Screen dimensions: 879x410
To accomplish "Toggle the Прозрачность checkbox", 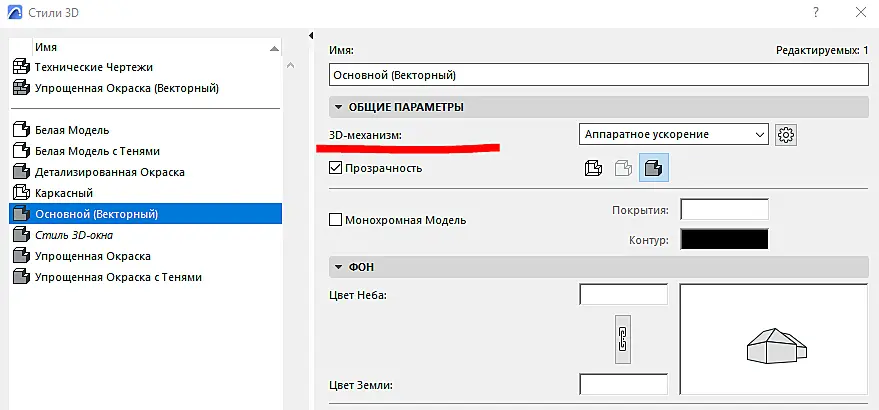I will click(x=336, y=168).
